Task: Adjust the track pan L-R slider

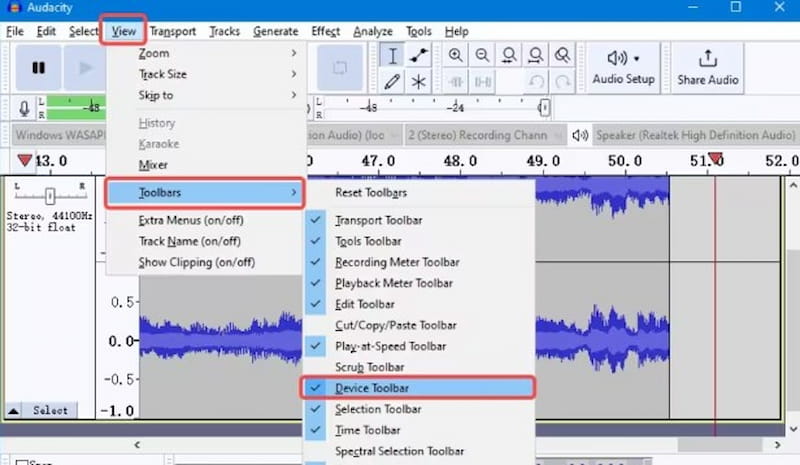Action: [49, 195]
